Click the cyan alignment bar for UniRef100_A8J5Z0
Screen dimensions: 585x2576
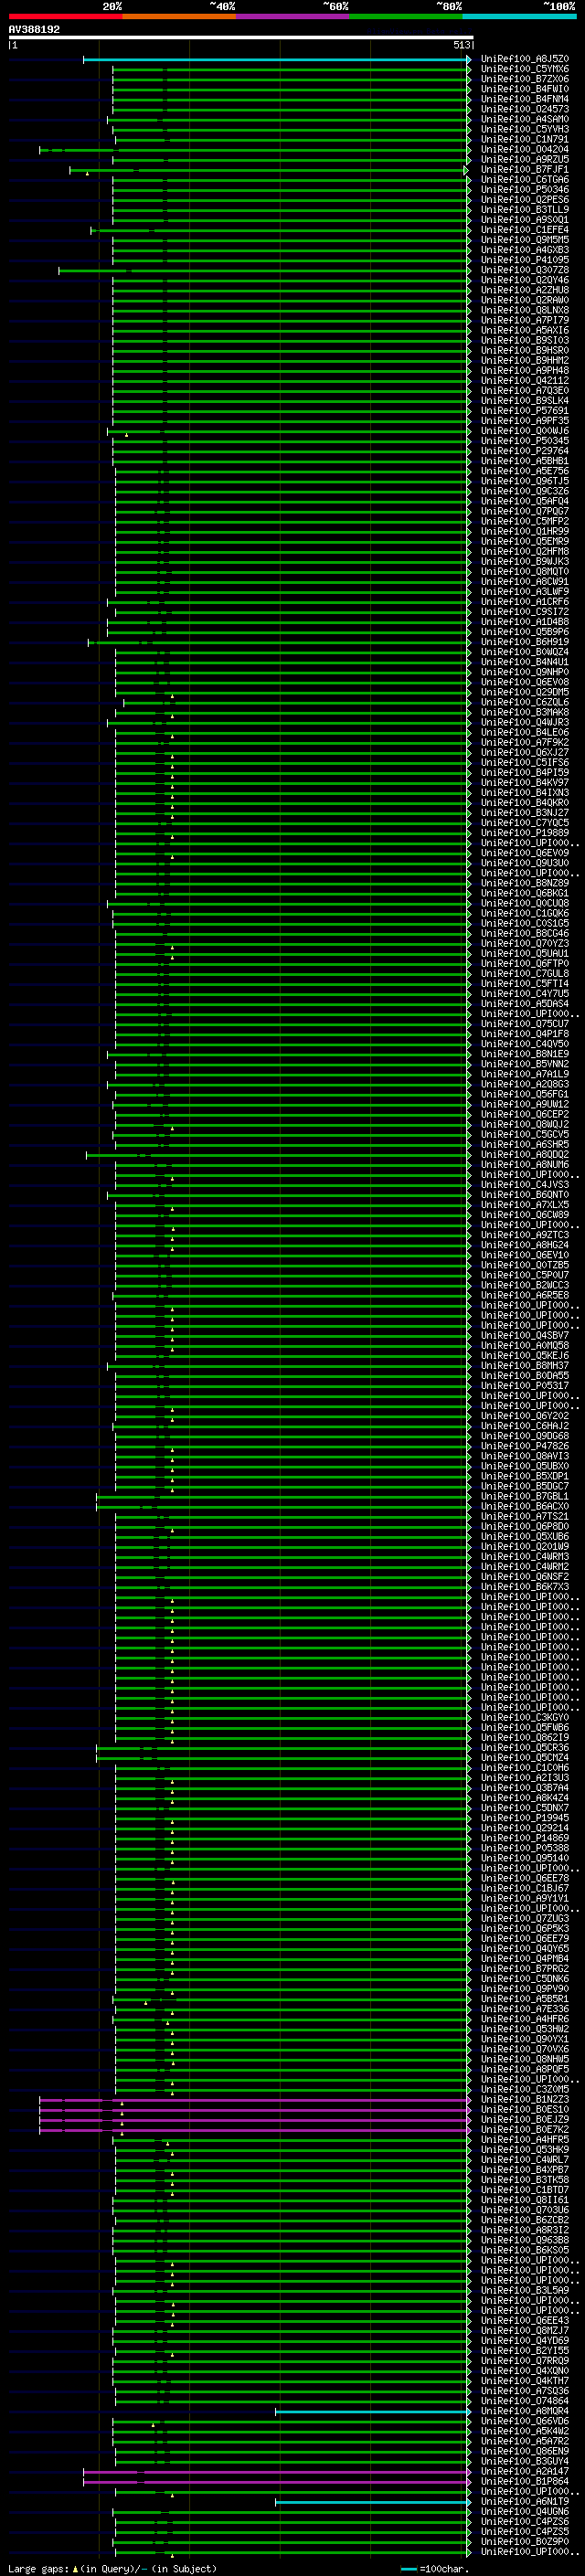pyautogui.click(x=276, y=59)
